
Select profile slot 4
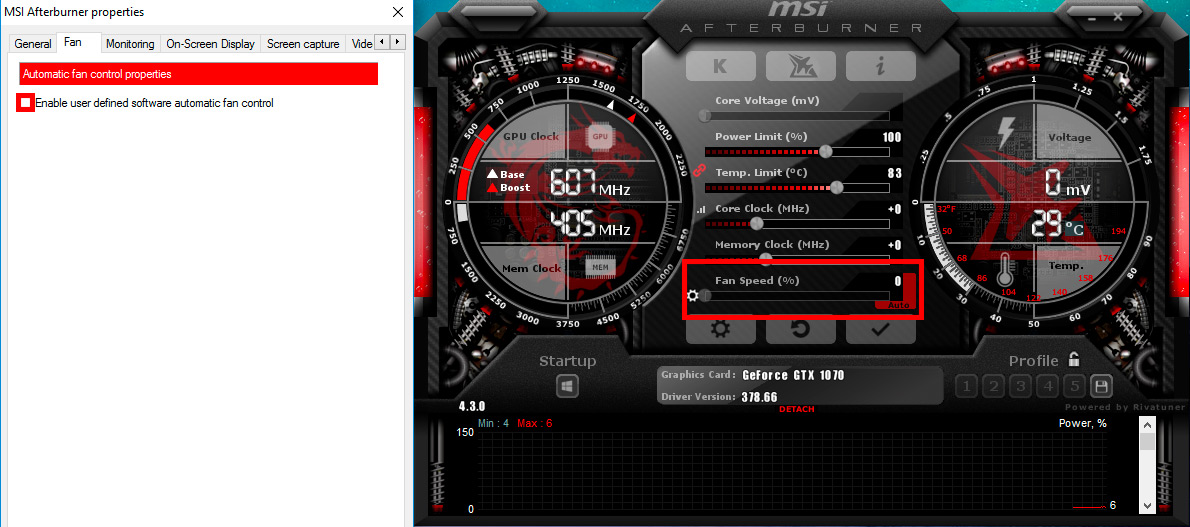(x=1048, y=387)
